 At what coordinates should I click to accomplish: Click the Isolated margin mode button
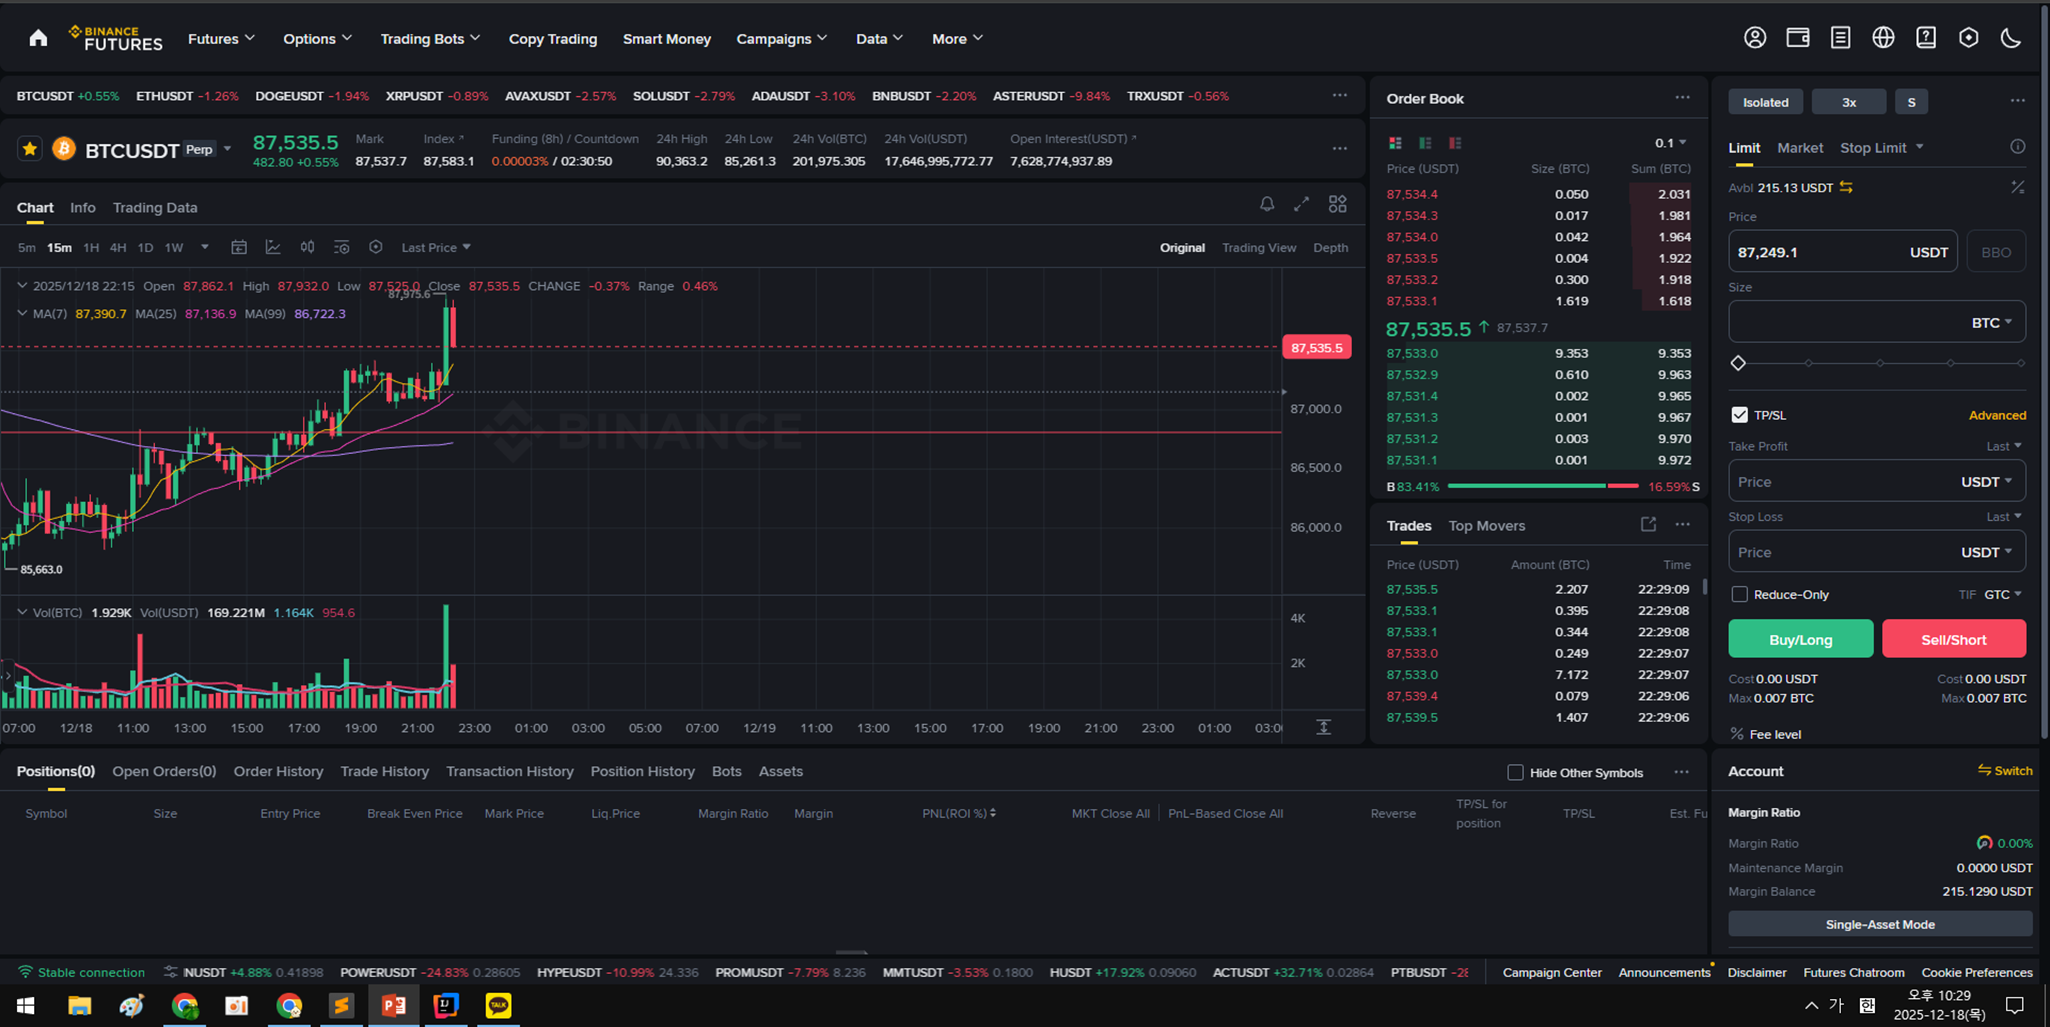pyautogui.click(x=1765, y=102)
